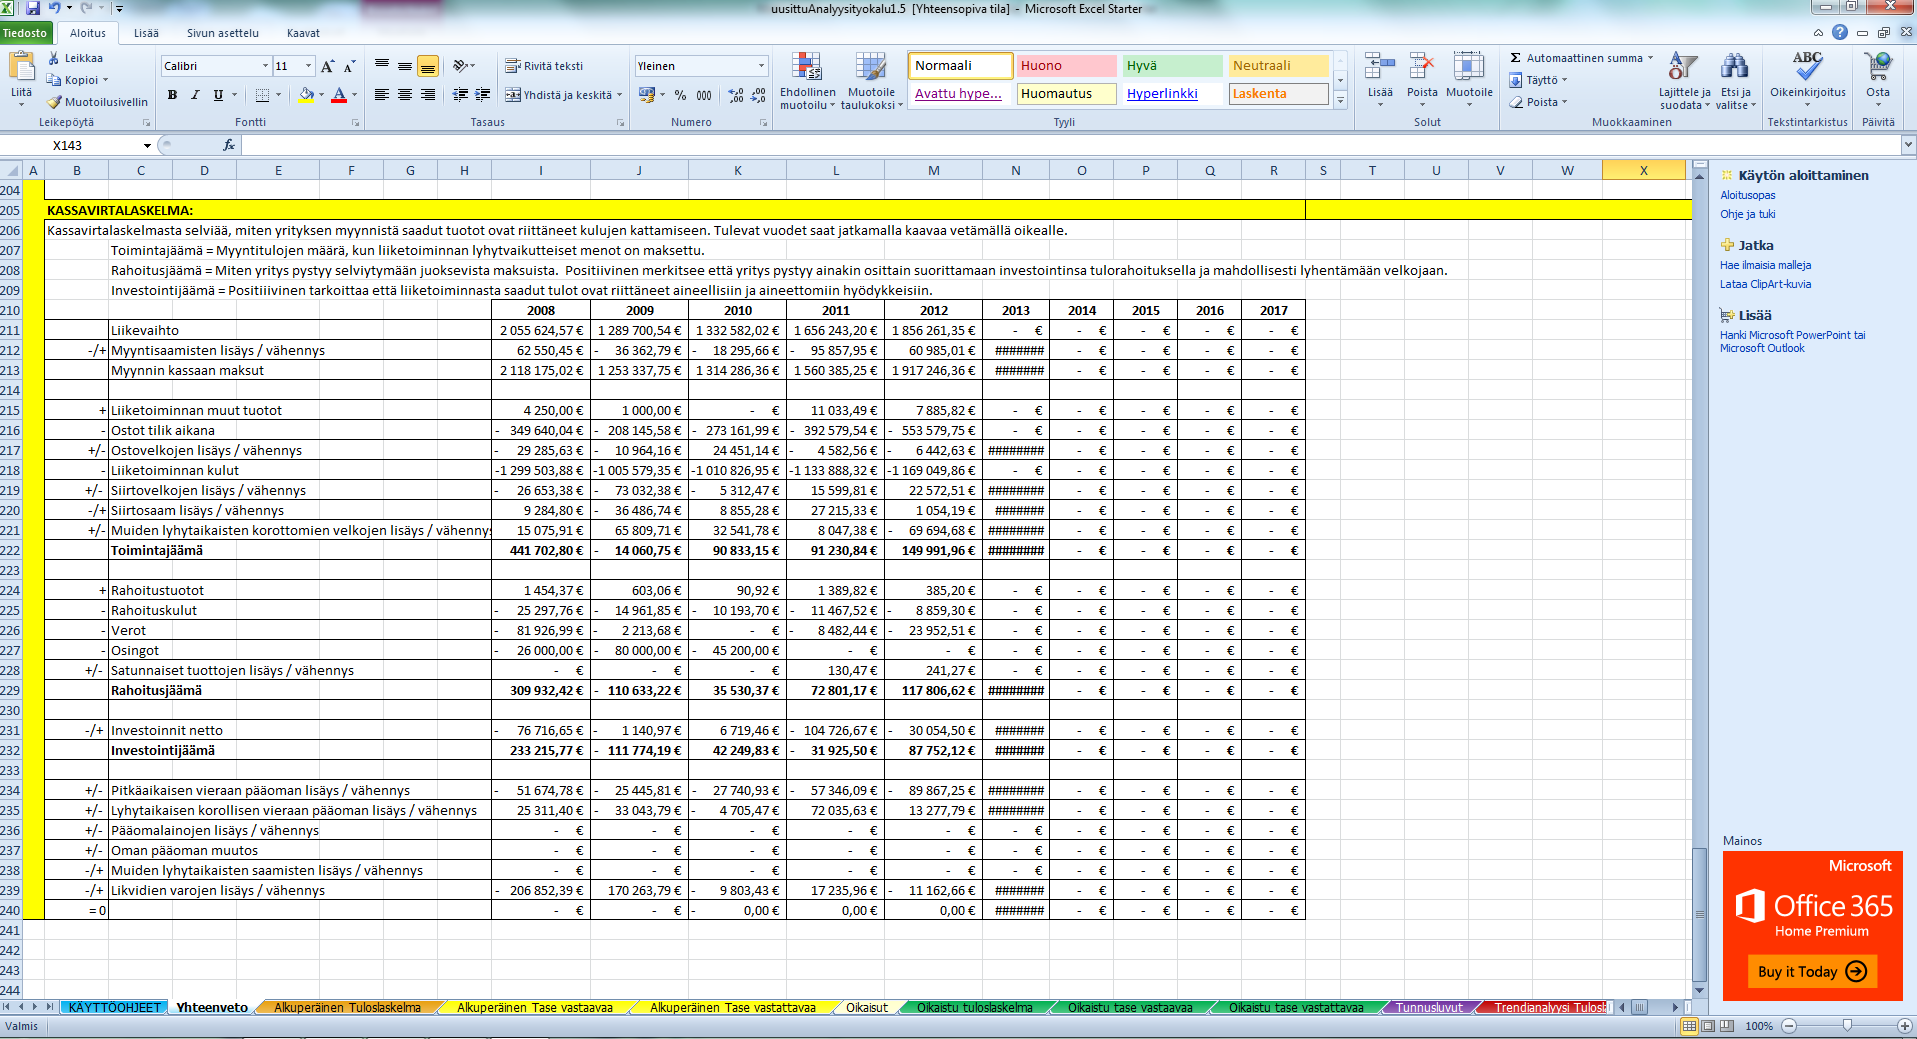The image size is (1917, 1039).
Task: Apply comma style (000) number format
Action: [704, 95]
